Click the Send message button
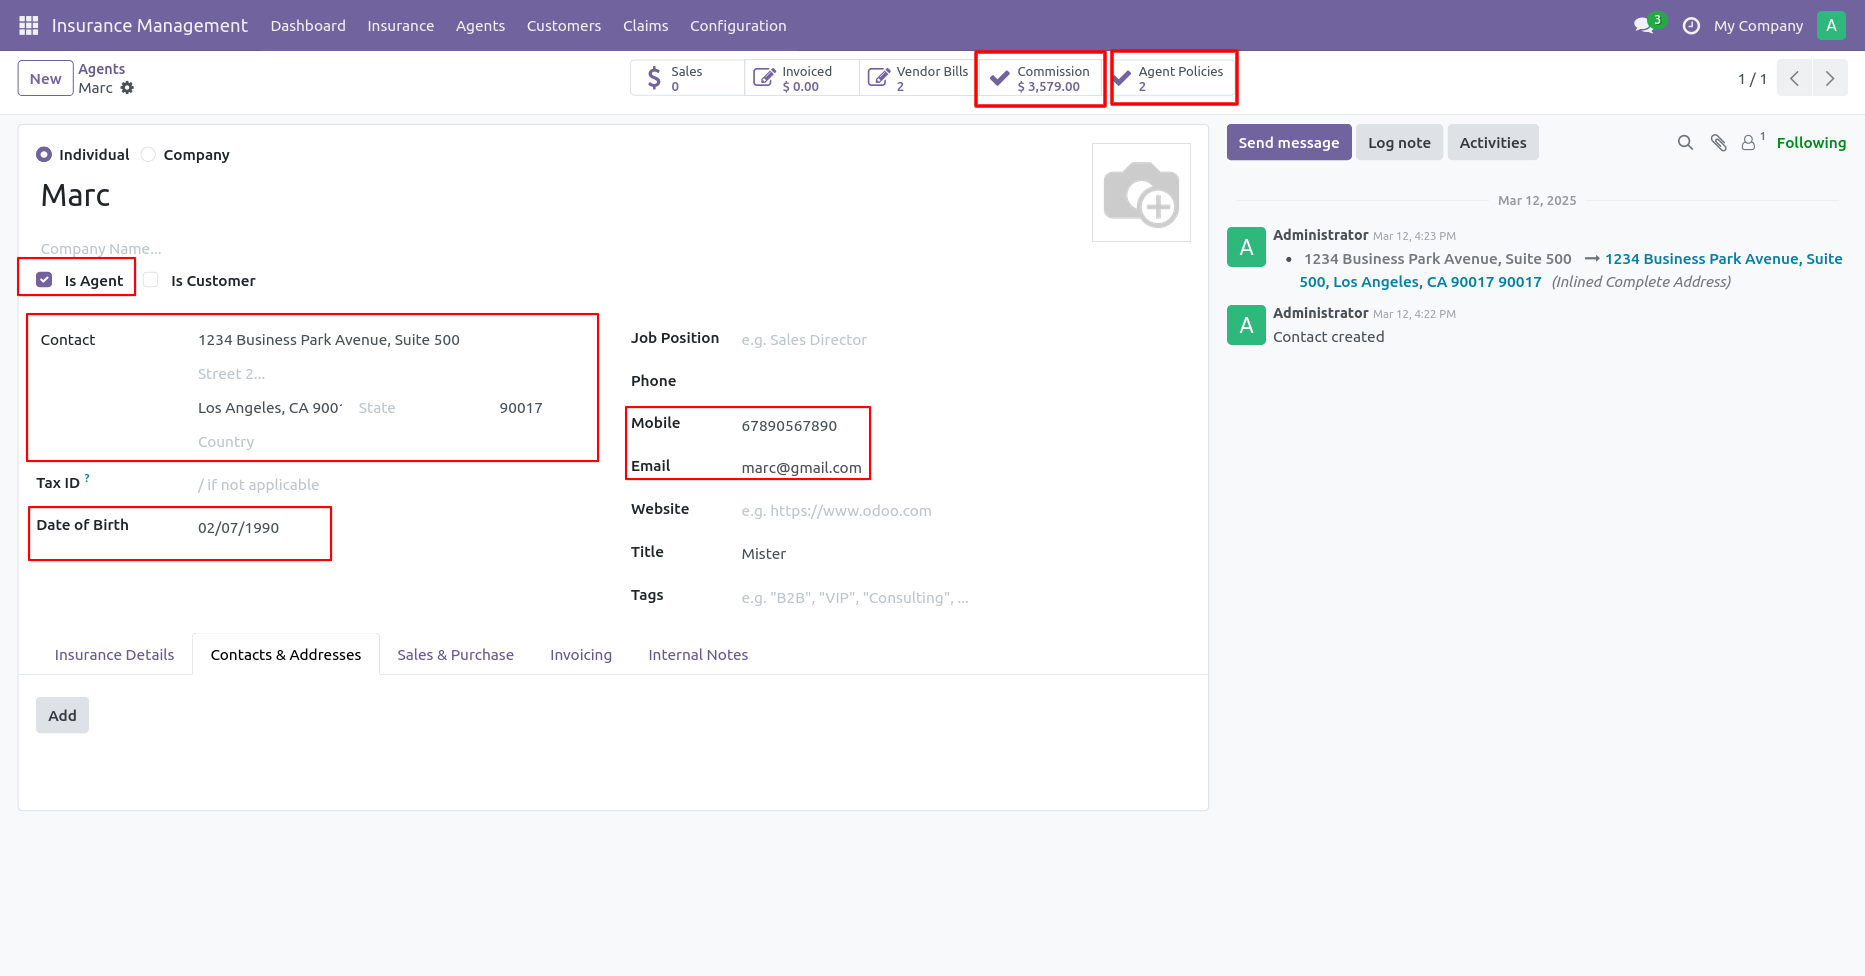The height and width of the screenshot is (976, 1865). [x=1289, y=142]
